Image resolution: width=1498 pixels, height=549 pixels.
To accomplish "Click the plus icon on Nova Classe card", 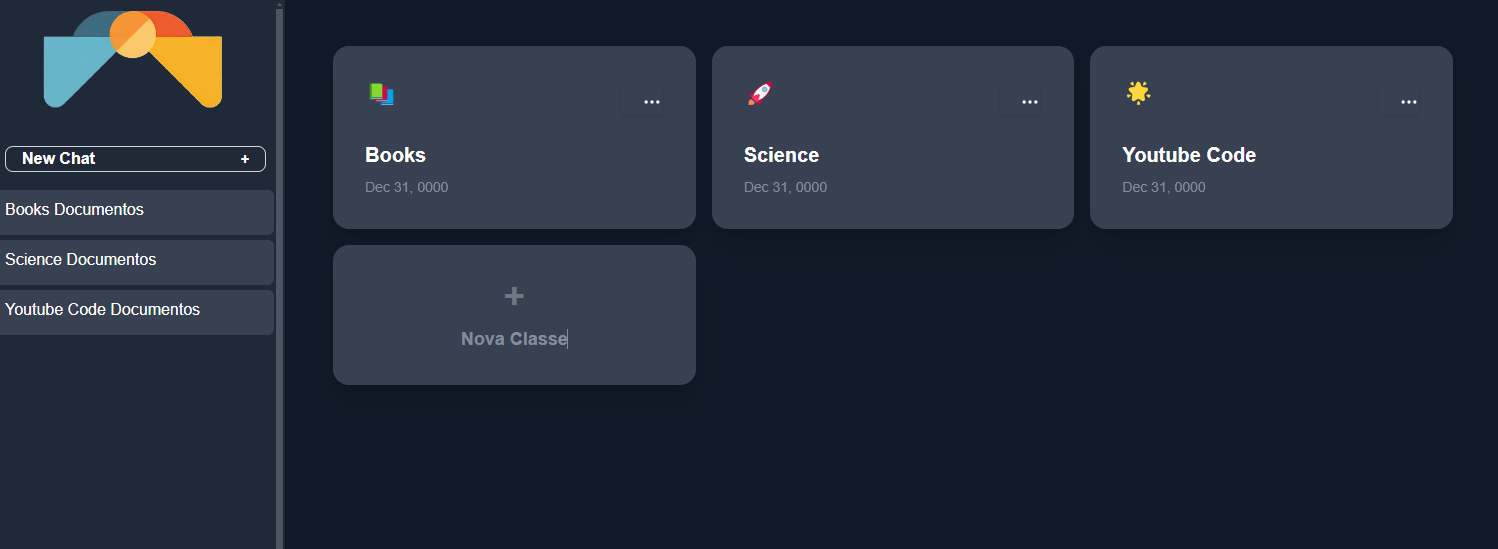I will point(514,296).
